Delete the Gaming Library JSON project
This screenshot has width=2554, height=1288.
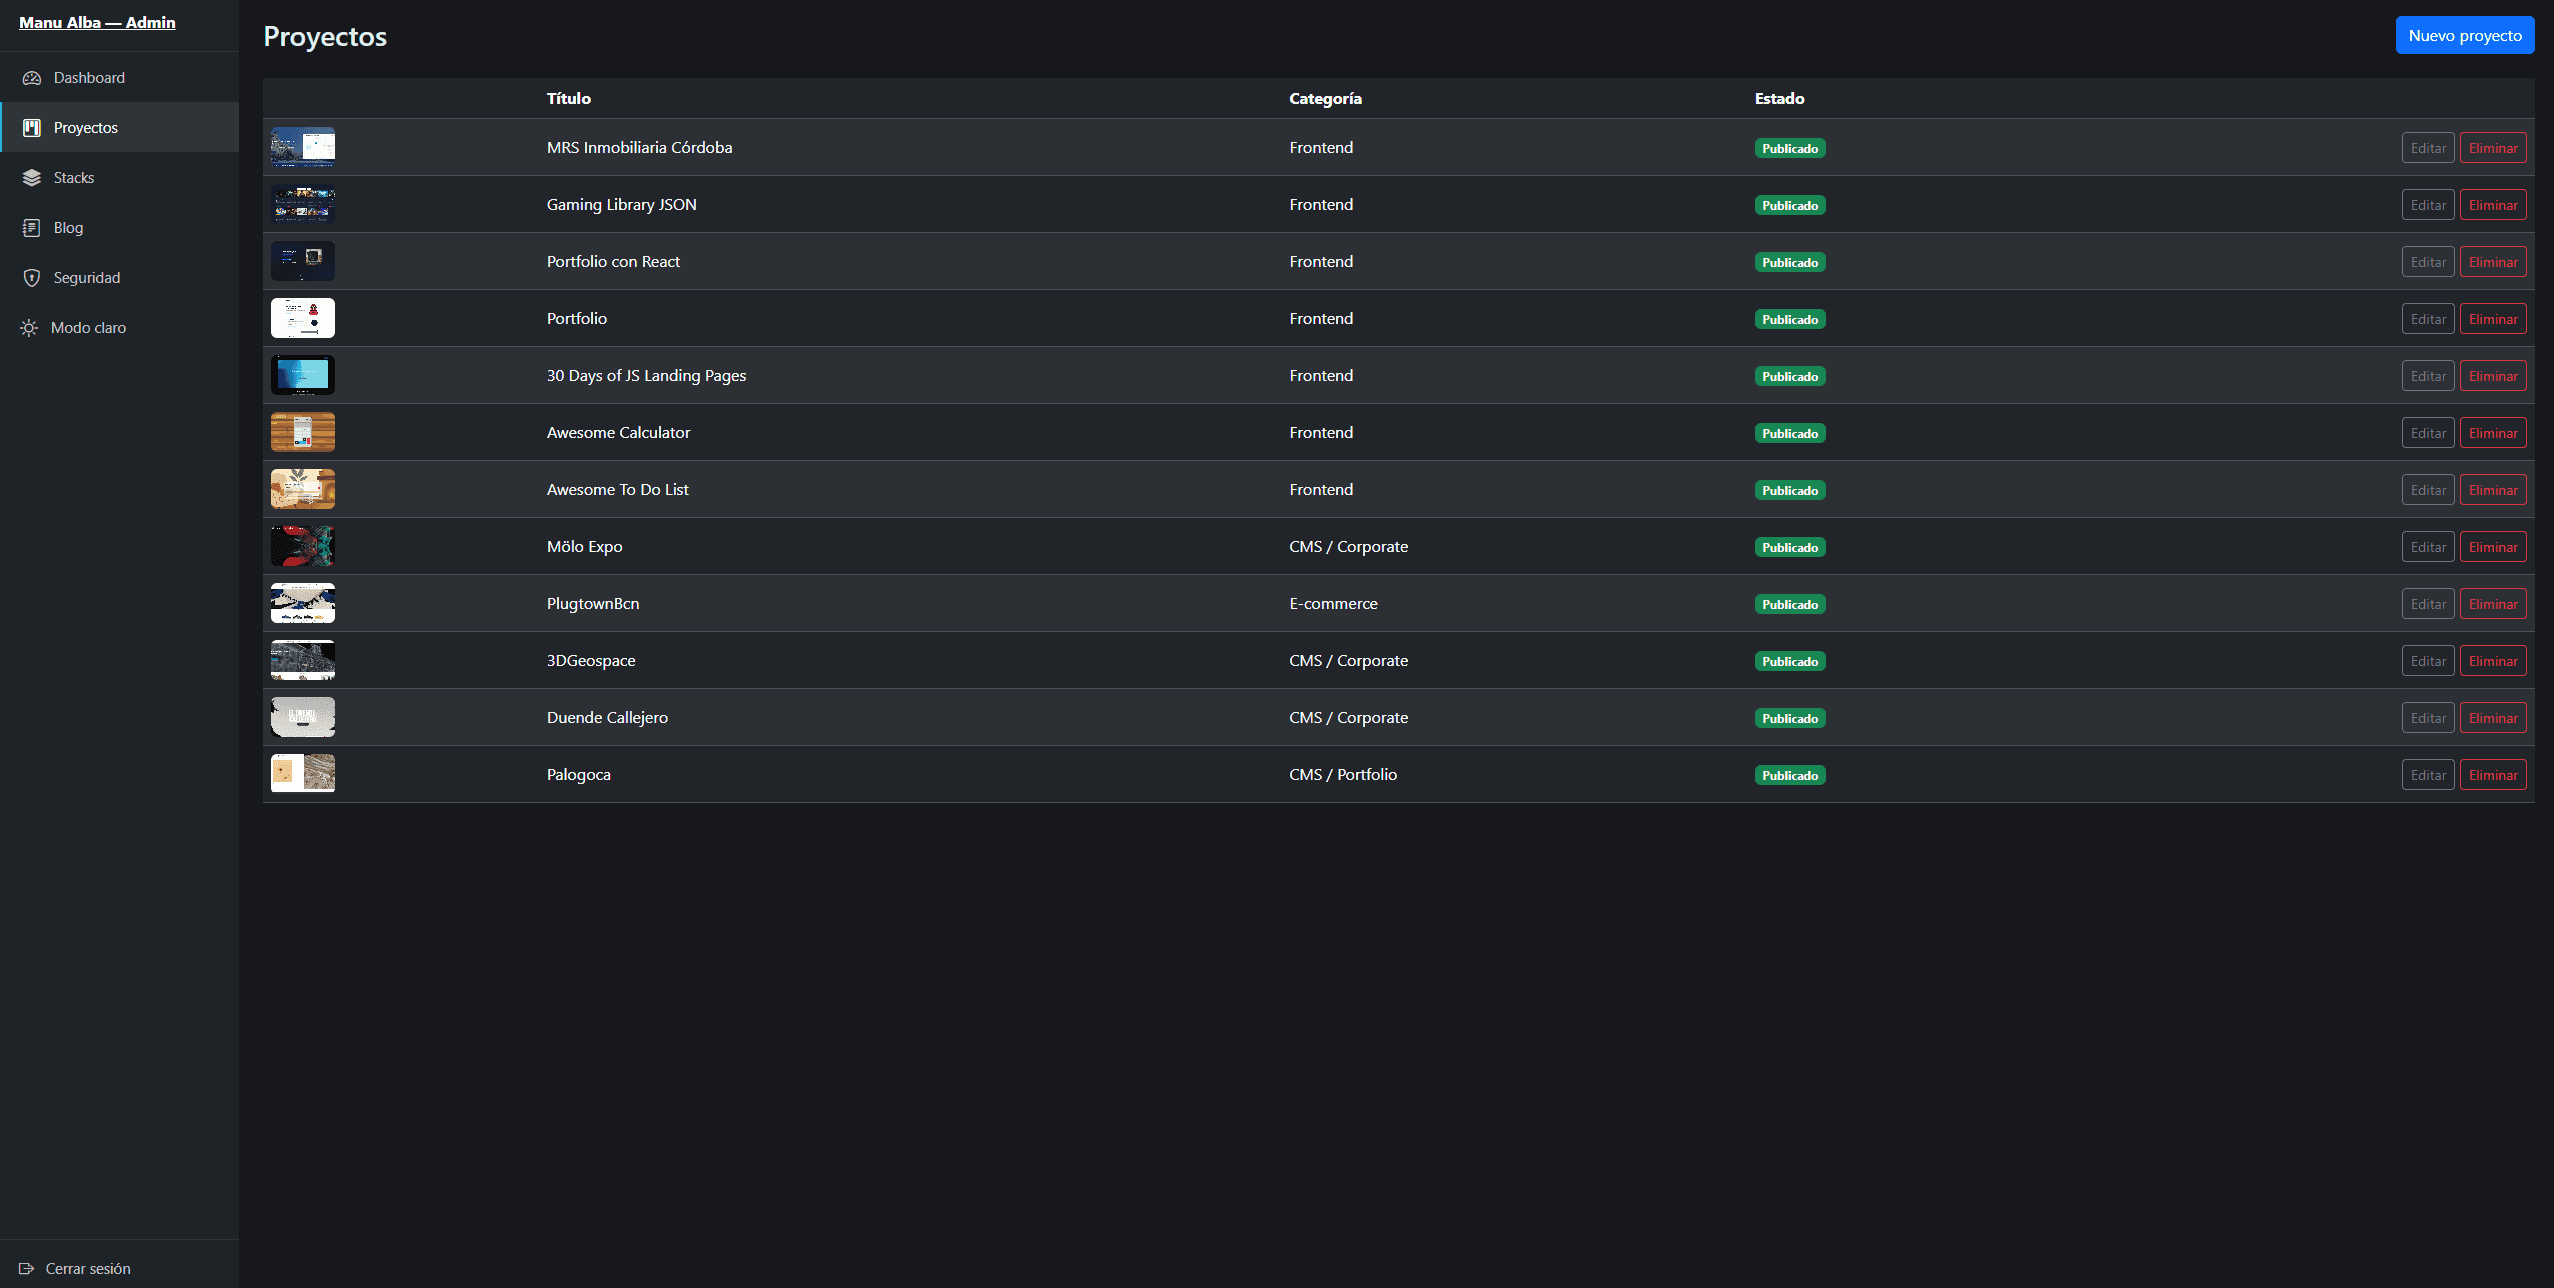(2493, 205)
